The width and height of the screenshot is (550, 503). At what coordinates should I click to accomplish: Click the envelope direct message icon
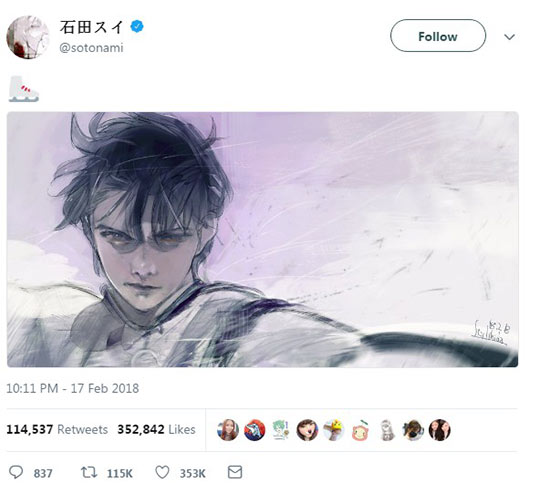pyautogui.click(x=235, y=472)
